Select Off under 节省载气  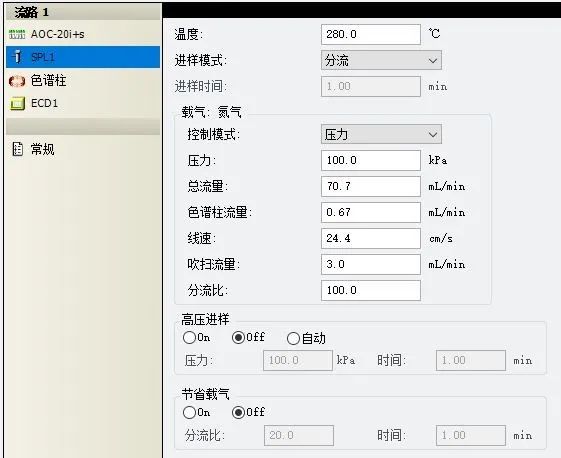[x=238, y=413]
